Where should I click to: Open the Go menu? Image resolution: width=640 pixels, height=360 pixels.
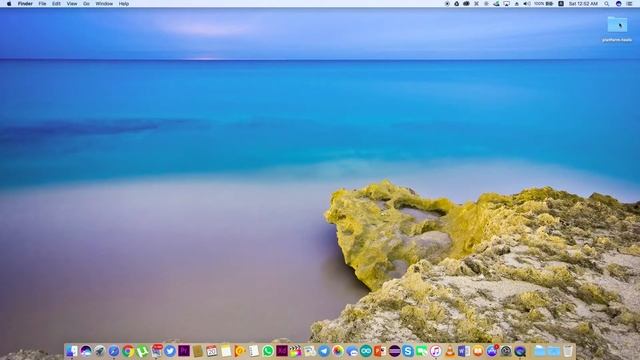(86, 4)
